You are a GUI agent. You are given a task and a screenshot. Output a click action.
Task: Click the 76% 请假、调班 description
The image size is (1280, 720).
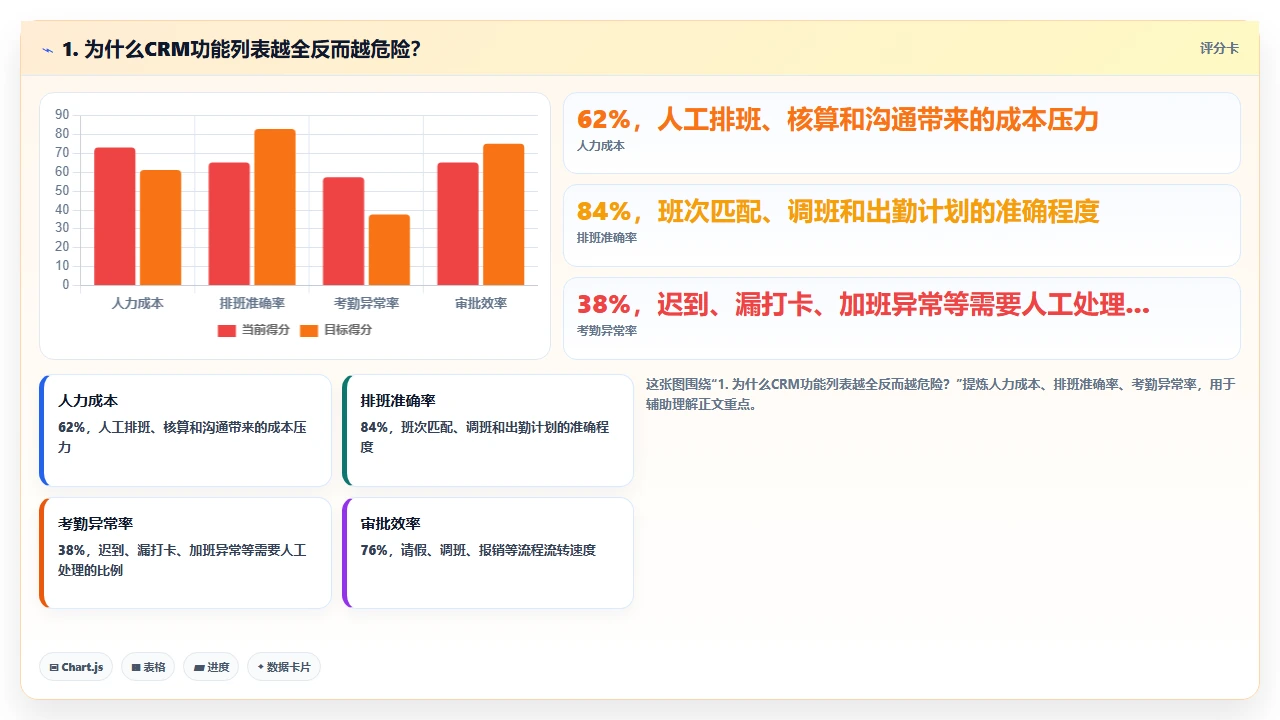[478, 550]
